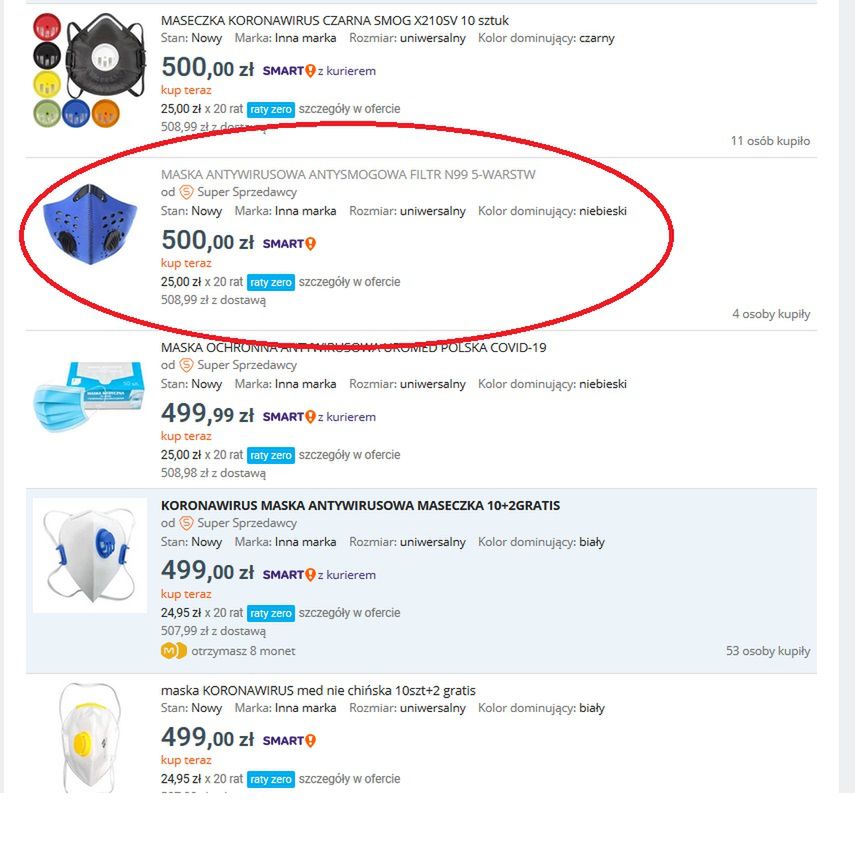Open maska KORONAWIRUS med nie chińska listing
The image size is (856, 846).
click(318, 690)
